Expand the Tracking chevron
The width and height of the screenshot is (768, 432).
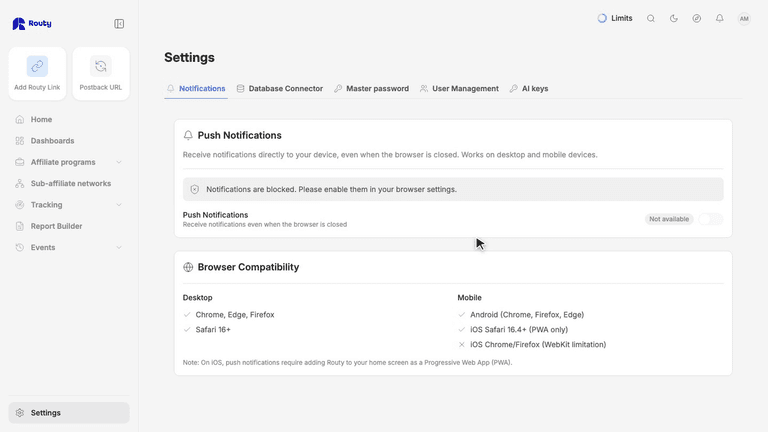tap(119, 205)
